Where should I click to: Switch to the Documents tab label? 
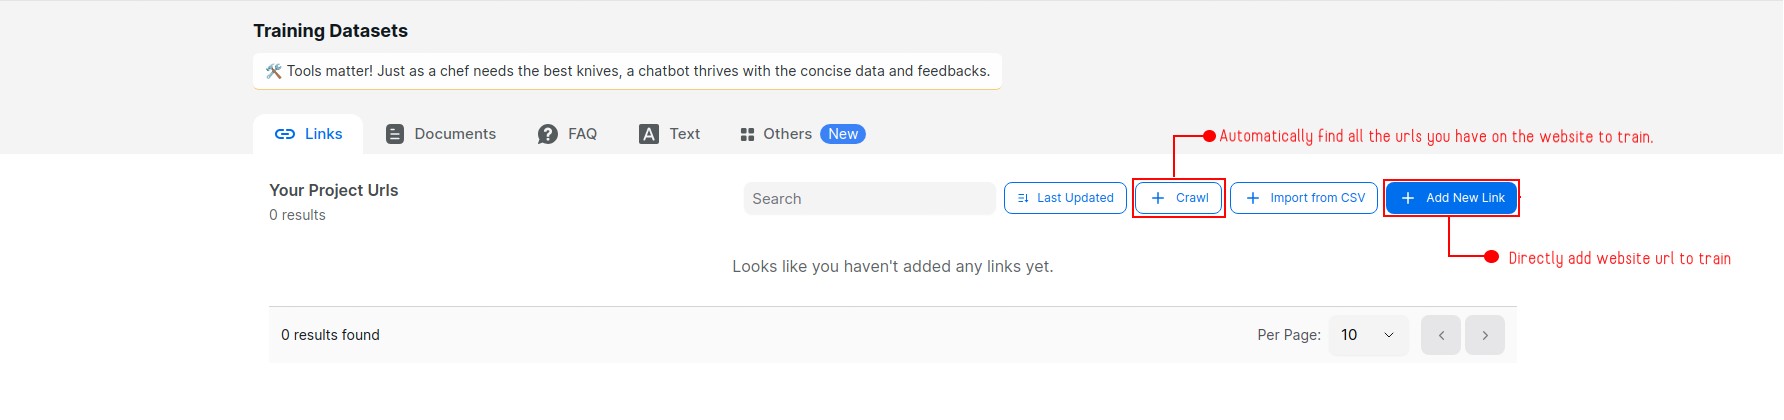(455, 134)
